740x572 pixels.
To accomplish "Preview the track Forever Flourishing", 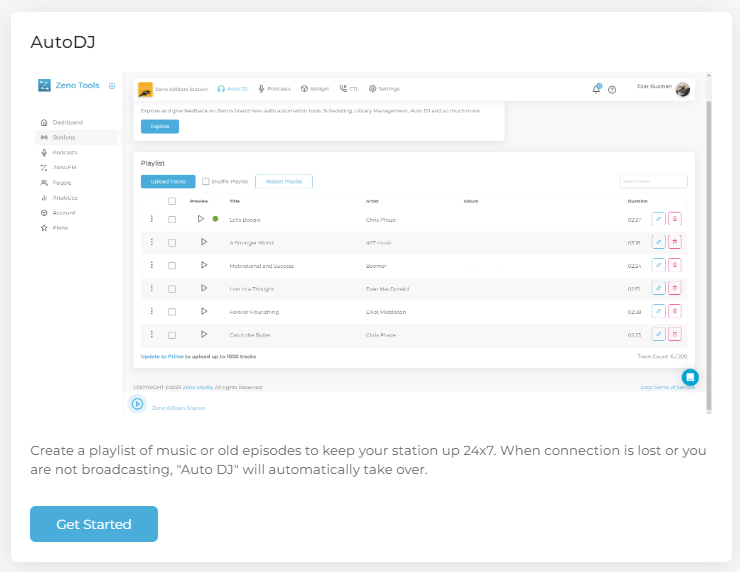I will coord(204,311).
